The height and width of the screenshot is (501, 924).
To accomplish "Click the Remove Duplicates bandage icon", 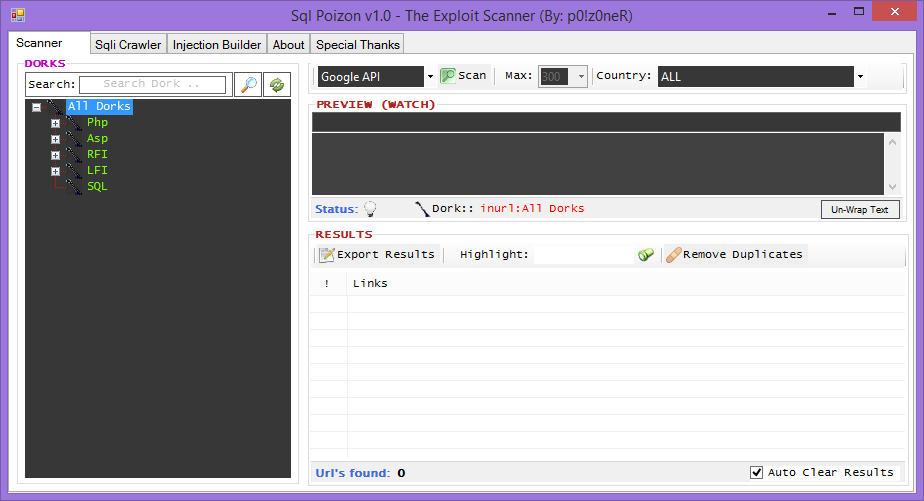I will click(x=674, y=255).
